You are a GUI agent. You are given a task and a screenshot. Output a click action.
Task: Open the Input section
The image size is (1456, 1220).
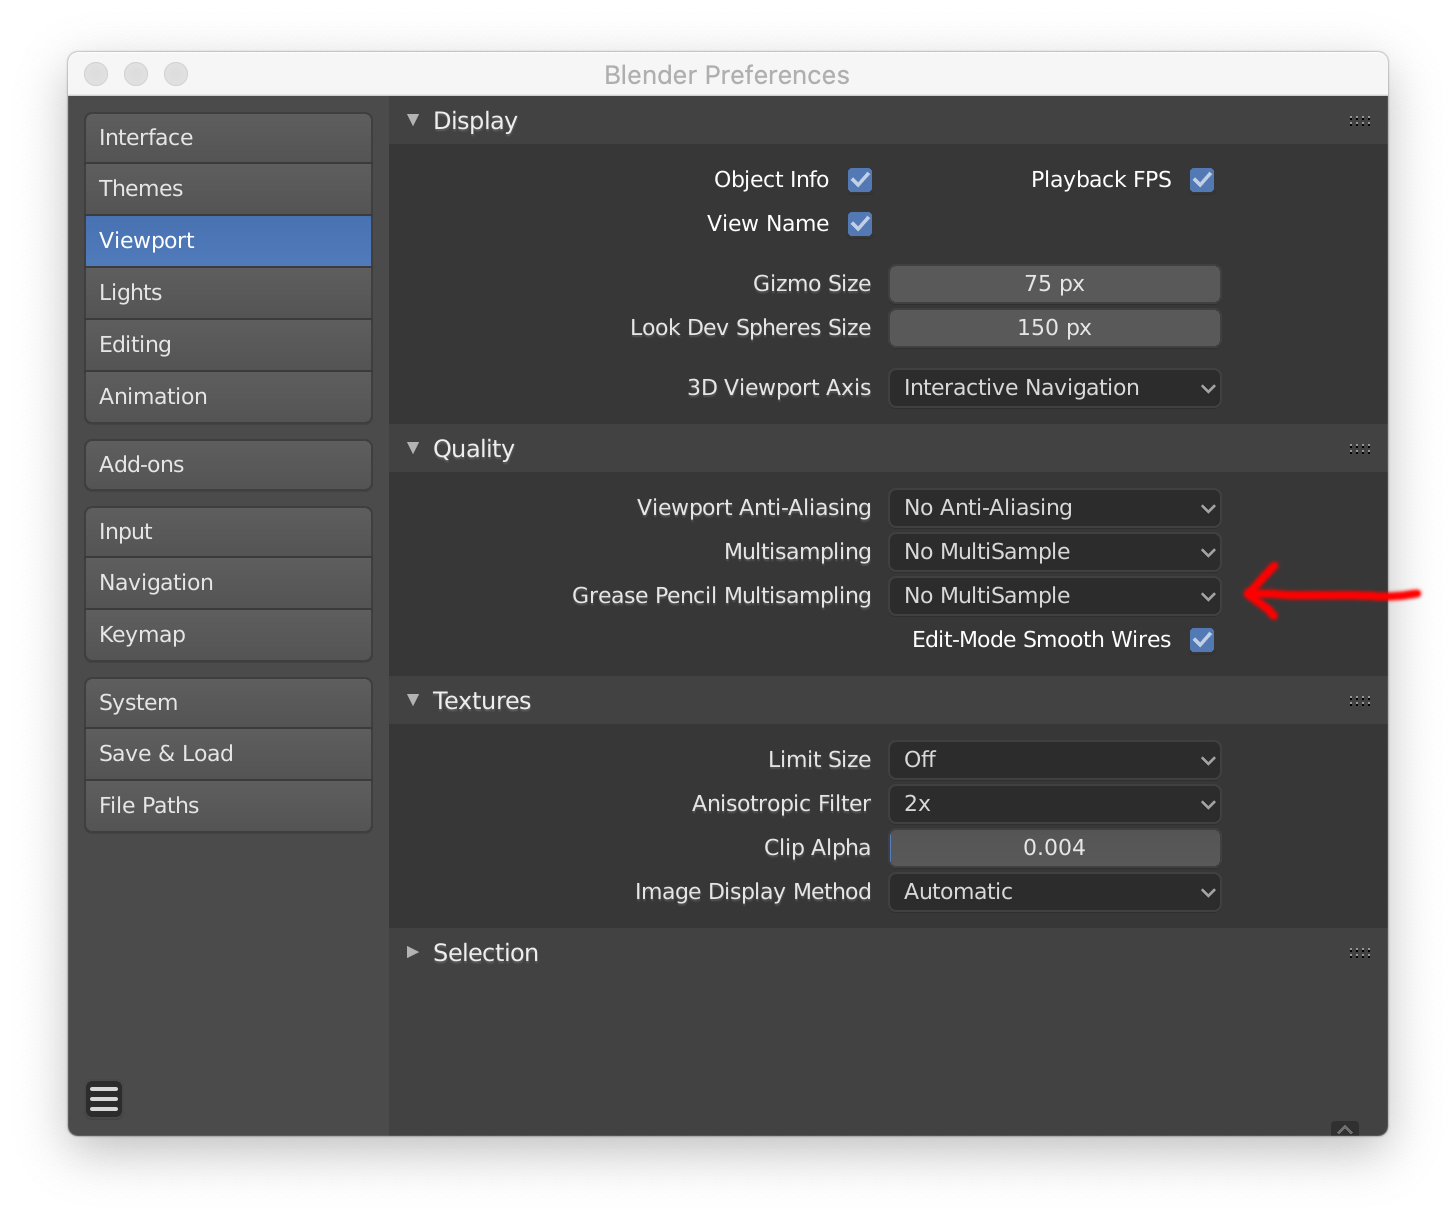click(229, 532)
